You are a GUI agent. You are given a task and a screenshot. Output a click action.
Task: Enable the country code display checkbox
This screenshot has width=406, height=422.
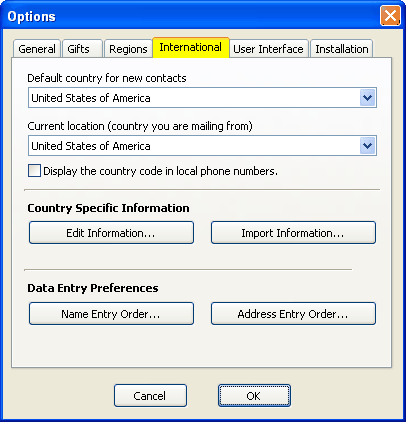click(34, 171)
